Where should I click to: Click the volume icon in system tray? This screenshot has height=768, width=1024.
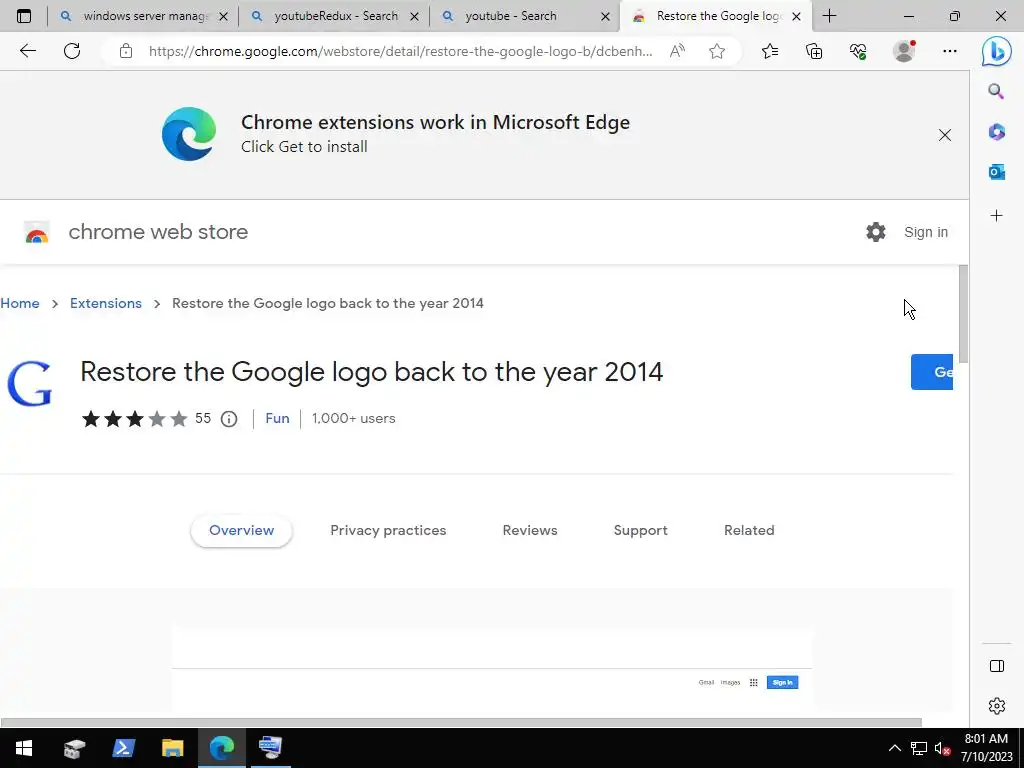(x=942, y=748)
